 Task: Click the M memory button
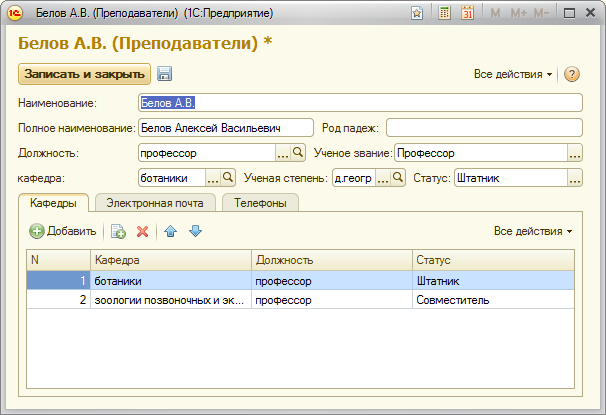click(x=495, y=14)
